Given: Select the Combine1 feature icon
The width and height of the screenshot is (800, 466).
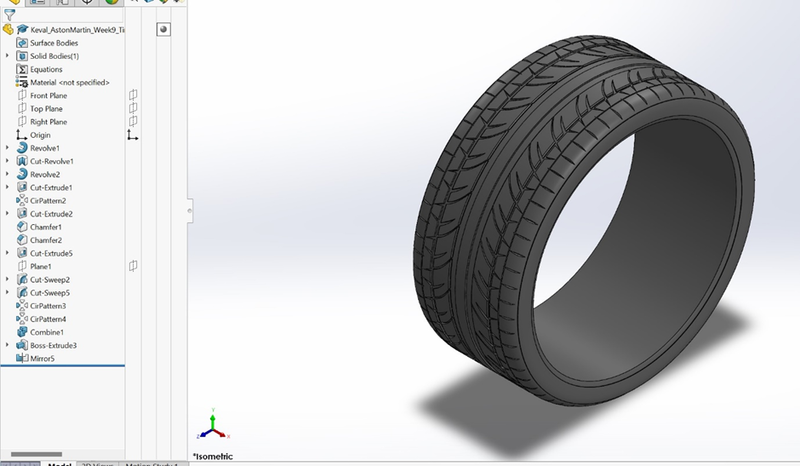Looking at the screenshot, I should pyautogui.click(x=22, y=332).
